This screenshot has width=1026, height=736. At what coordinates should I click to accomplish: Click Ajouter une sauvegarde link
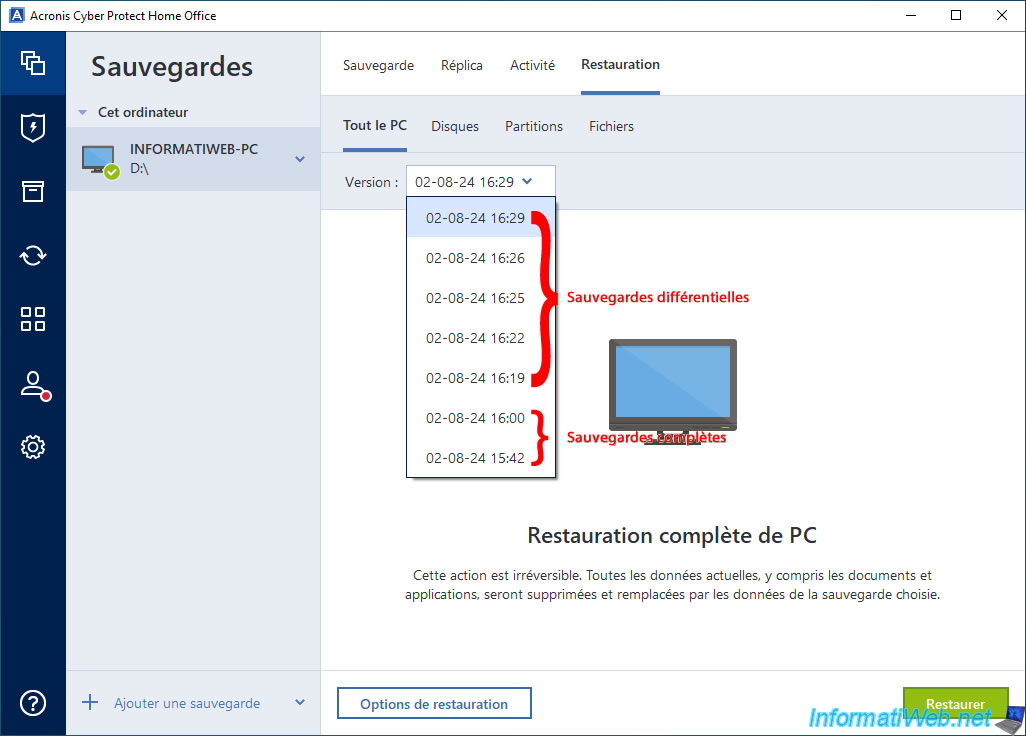(x=187, y=703)
